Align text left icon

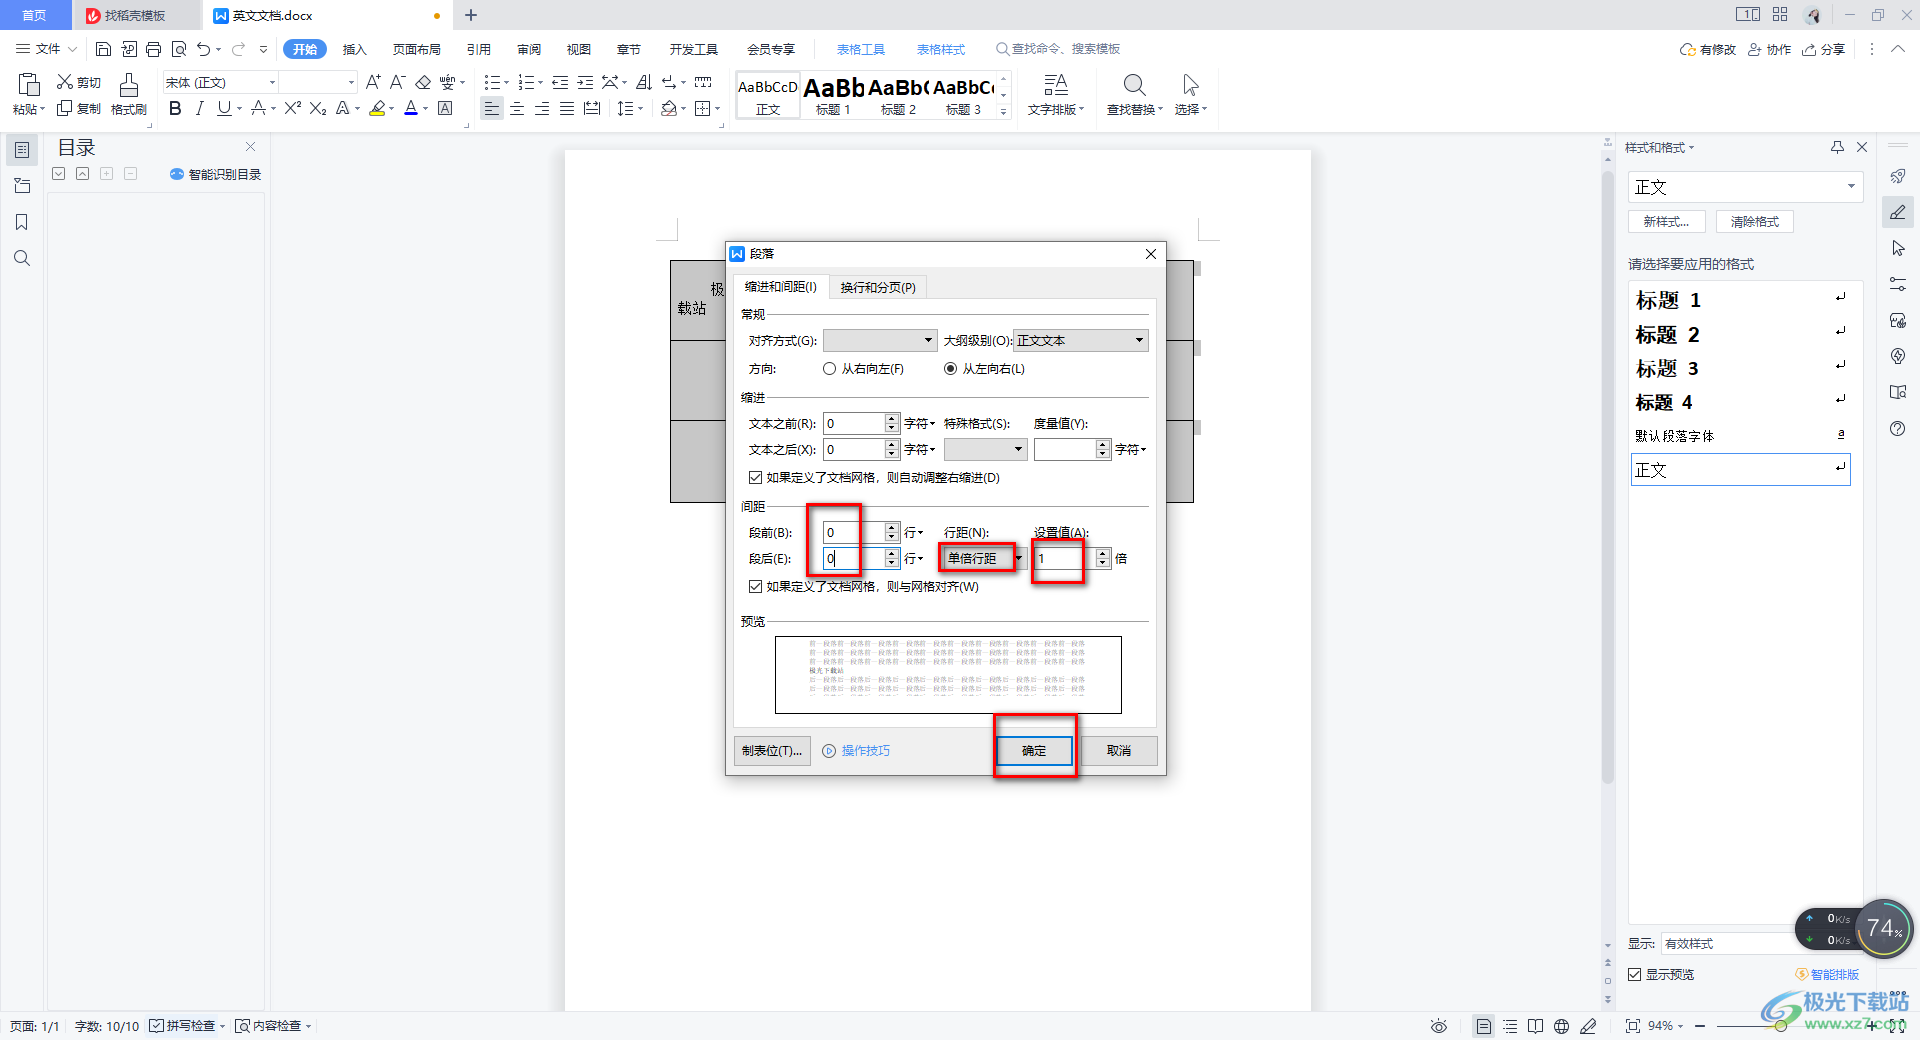pos(491,109)
